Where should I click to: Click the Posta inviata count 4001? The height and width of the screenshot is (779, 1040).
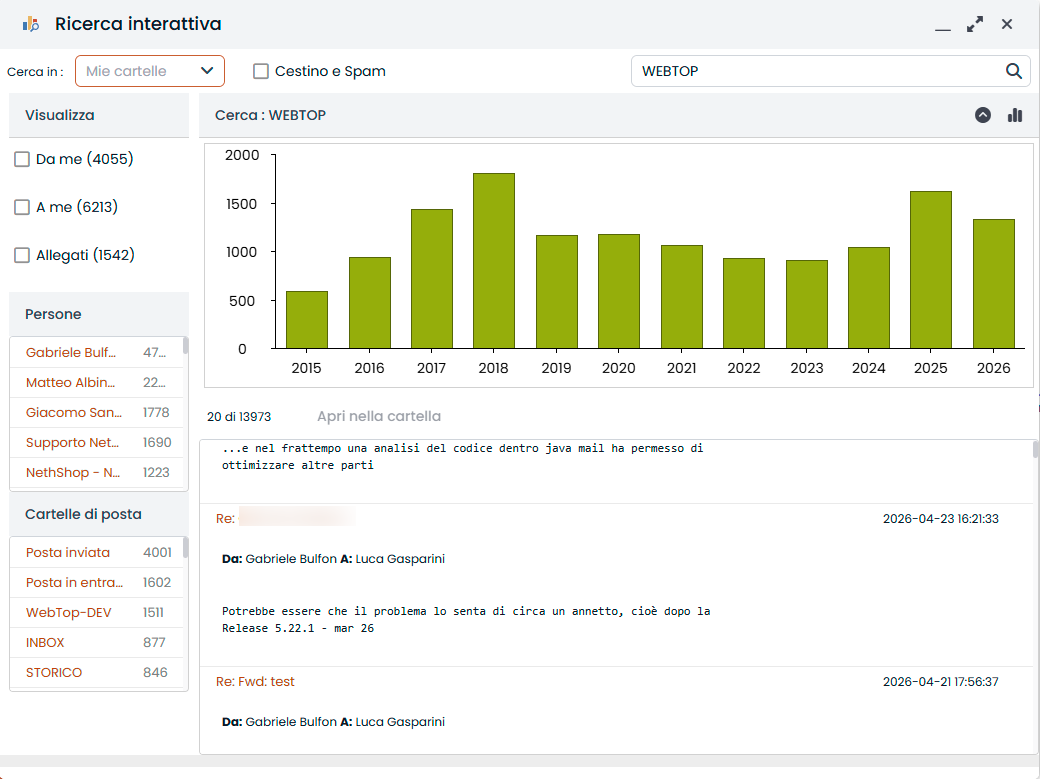[157, 552]
